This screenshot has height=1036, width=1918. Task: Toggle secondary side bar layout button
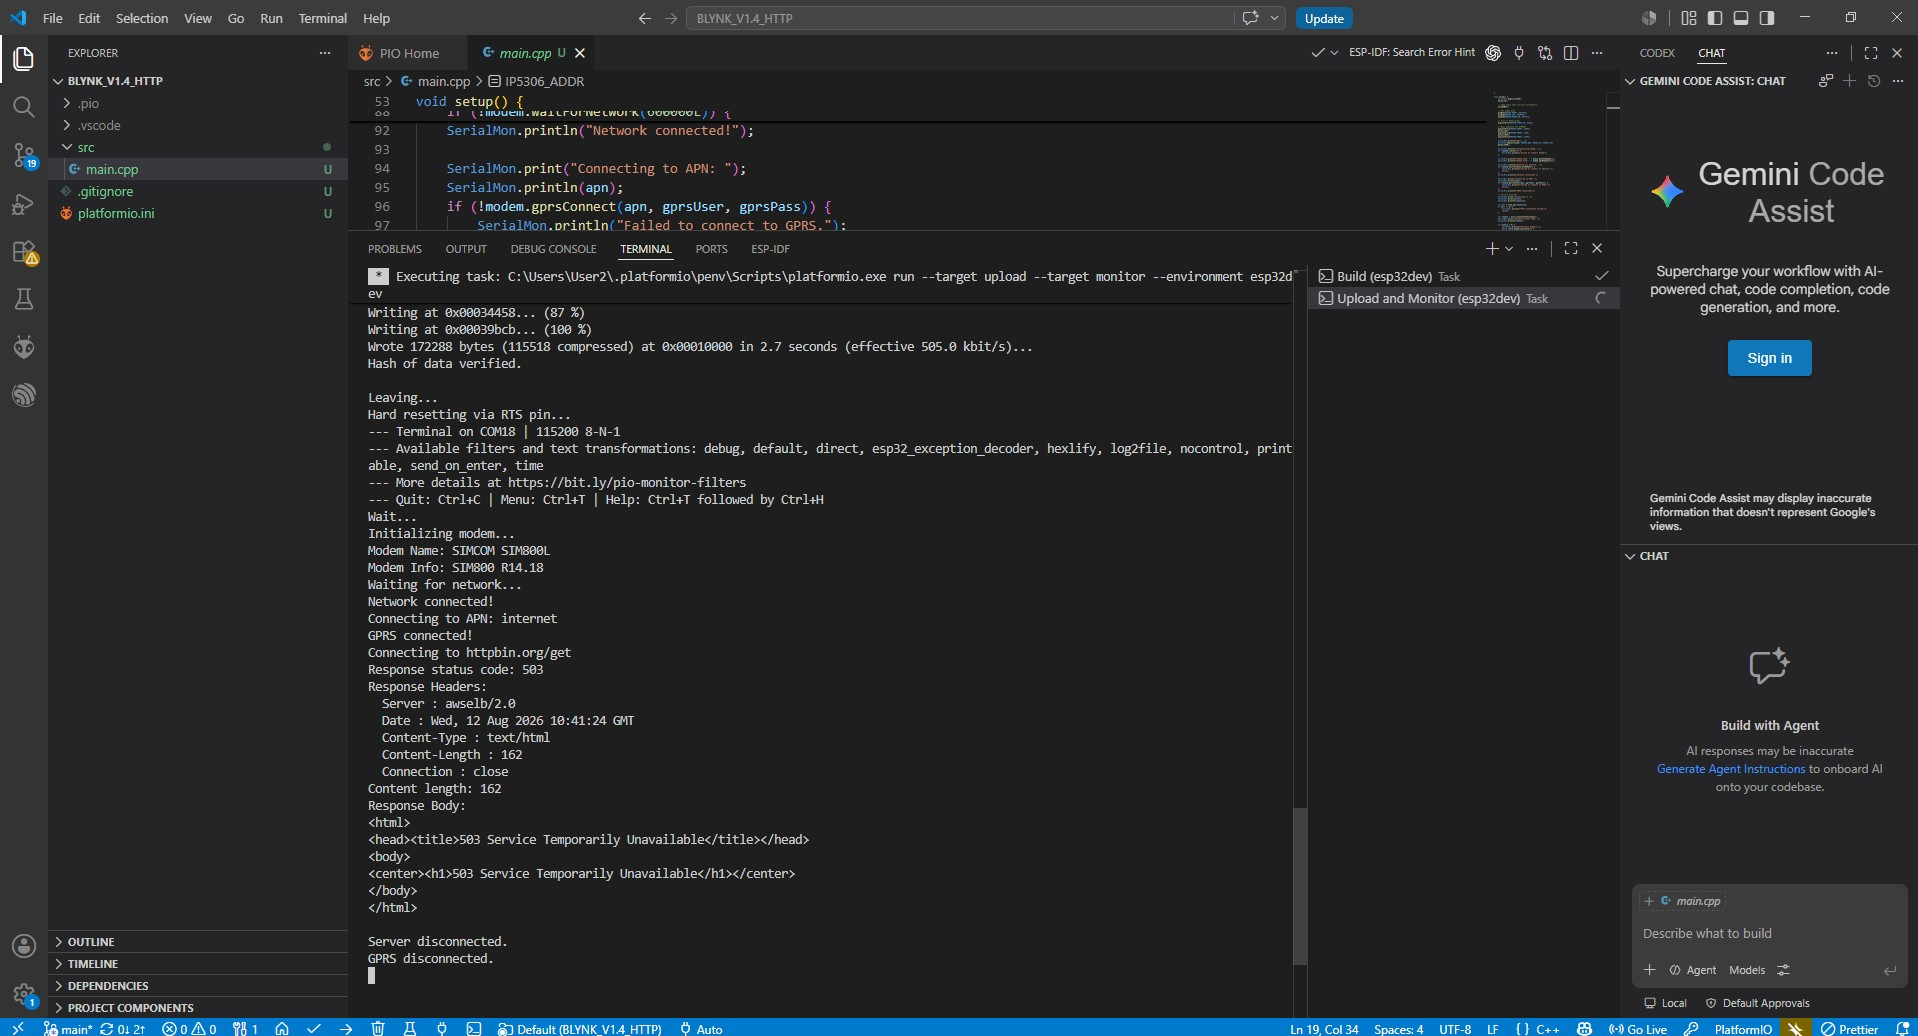point(1767,18)
